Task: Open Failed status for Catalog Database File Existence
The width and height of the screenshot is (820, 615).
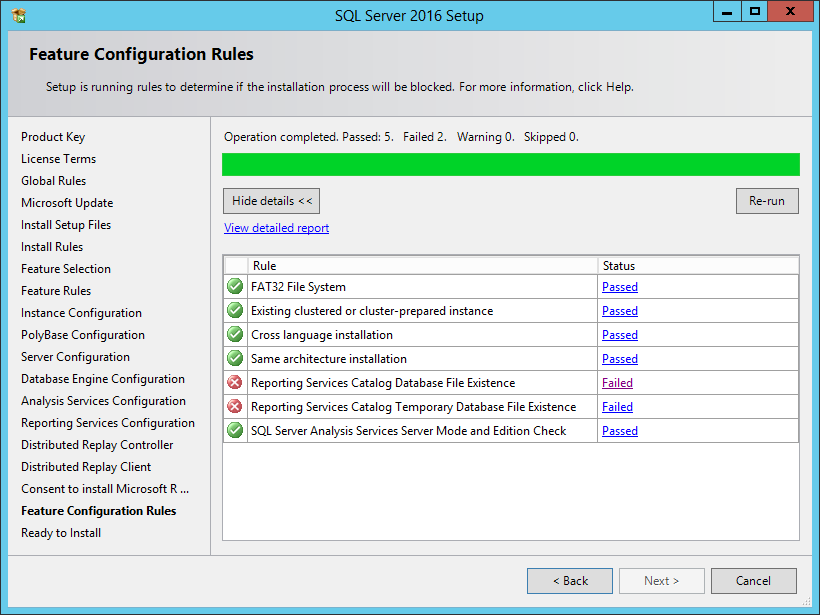Action: [x=617, y=383]
